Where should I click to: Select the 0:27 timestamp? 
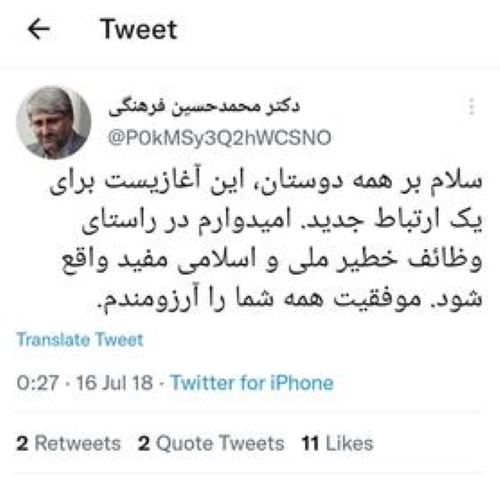(38, 383)
